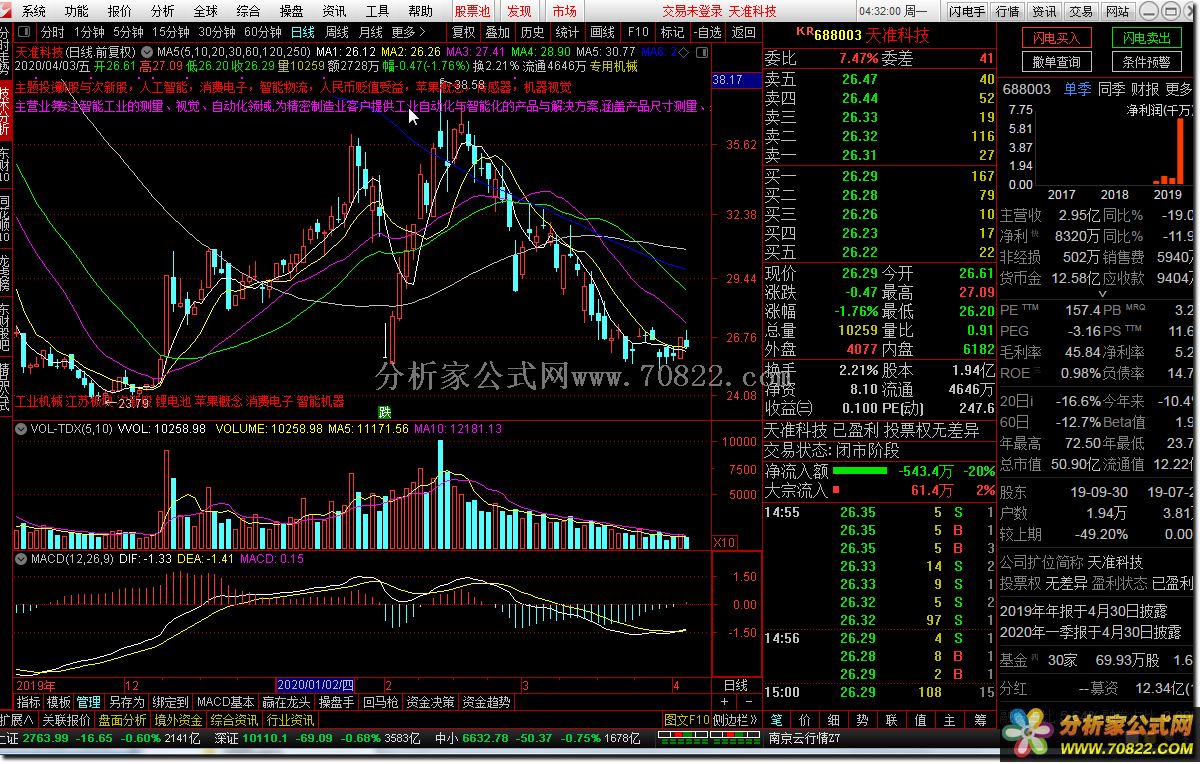1202x764 pixels.
Task: Click the 股票池 button
Action: [x=472, y=11]
